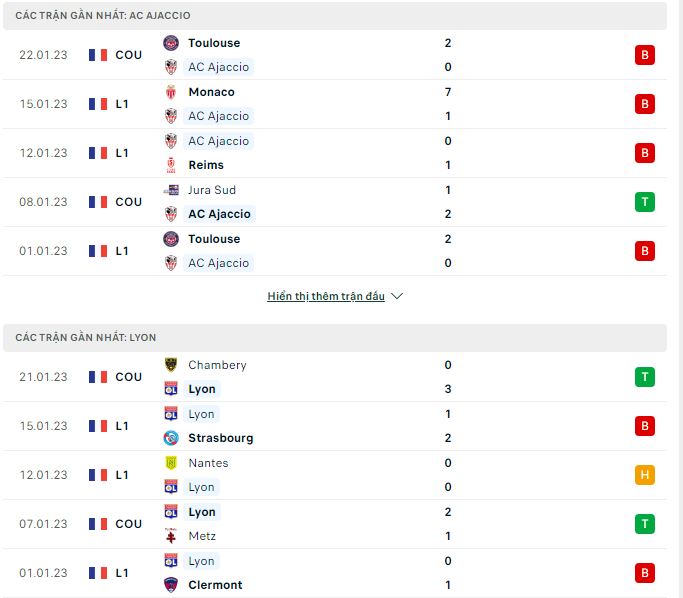The width and height of the screenshot is (683, 598).
Task: Click the Metz club crest icon
Action: point(171,536)
